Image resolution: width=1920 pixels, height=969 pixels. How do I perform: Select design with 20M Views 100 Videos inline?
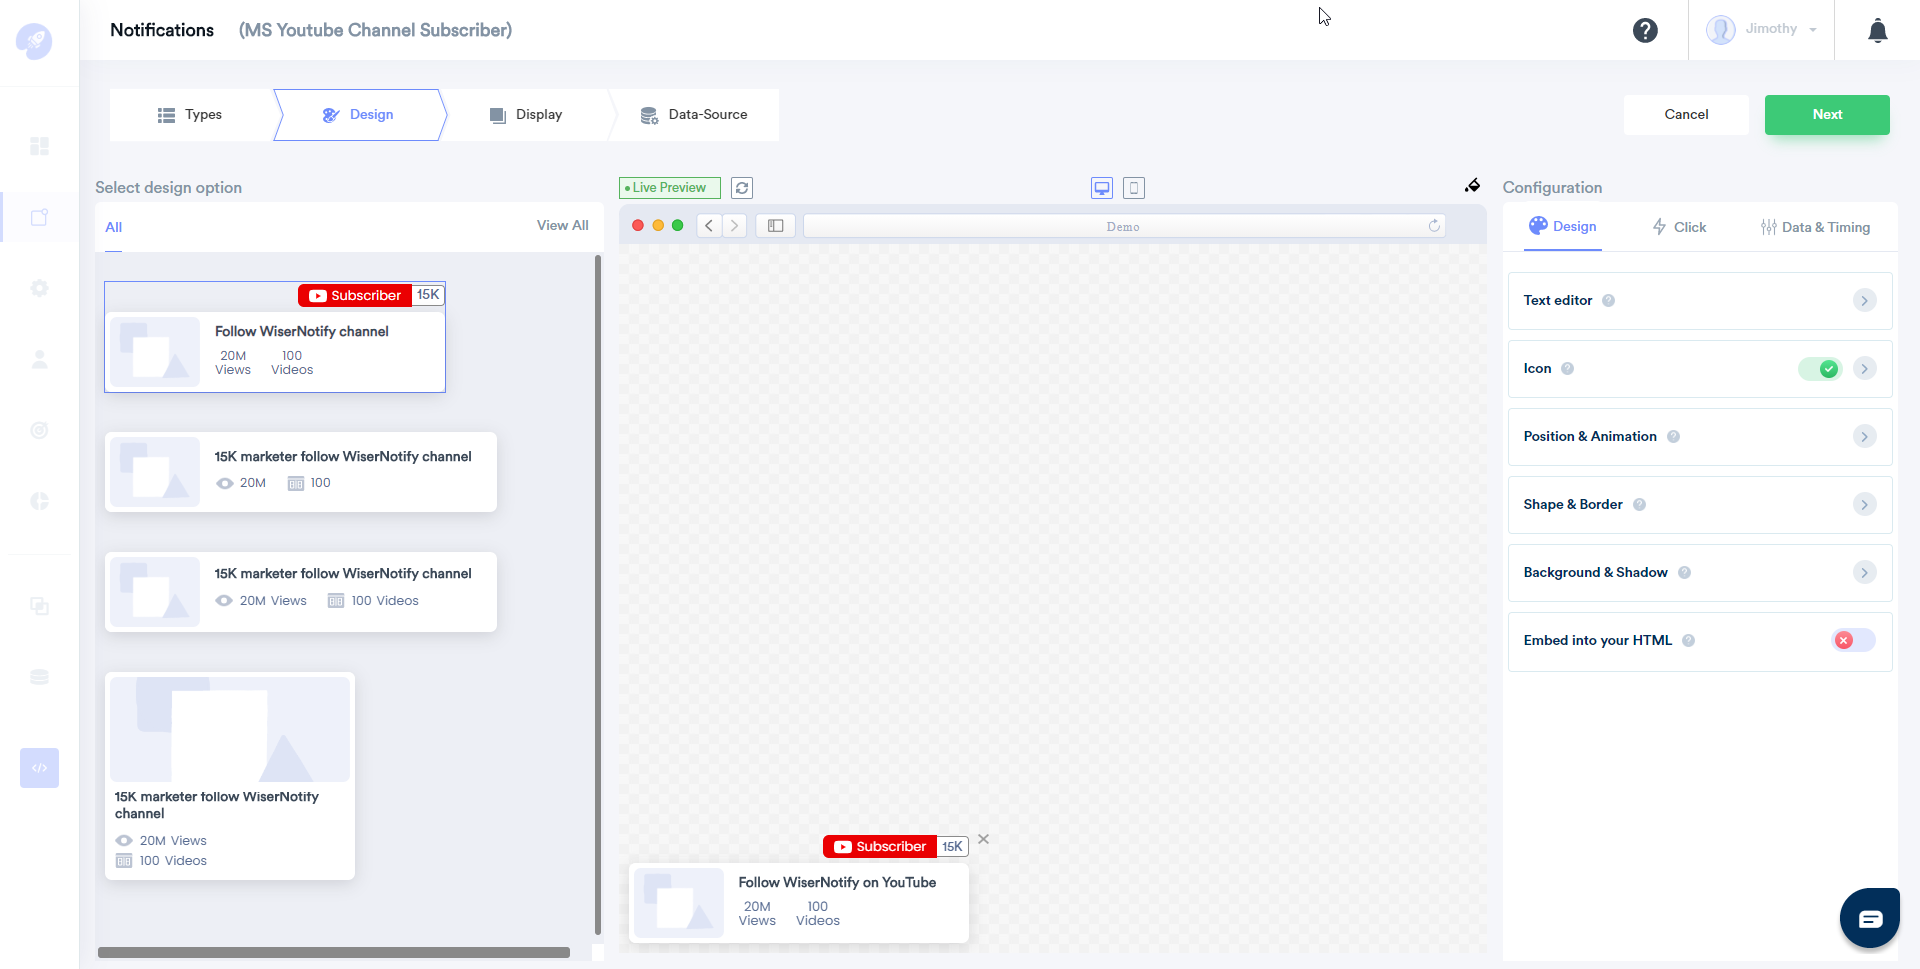click(301, 592)
